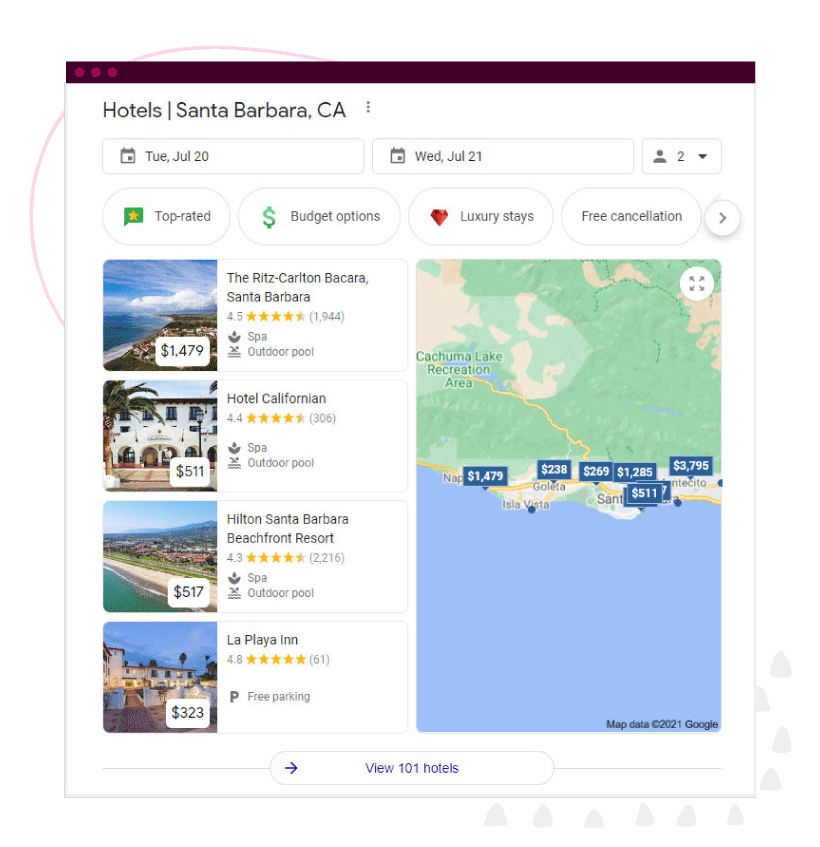Click the Spa icon in the Hilton listing
This screenshot has height=847, width=820.
pyautogui.click(x=234, y=578)
